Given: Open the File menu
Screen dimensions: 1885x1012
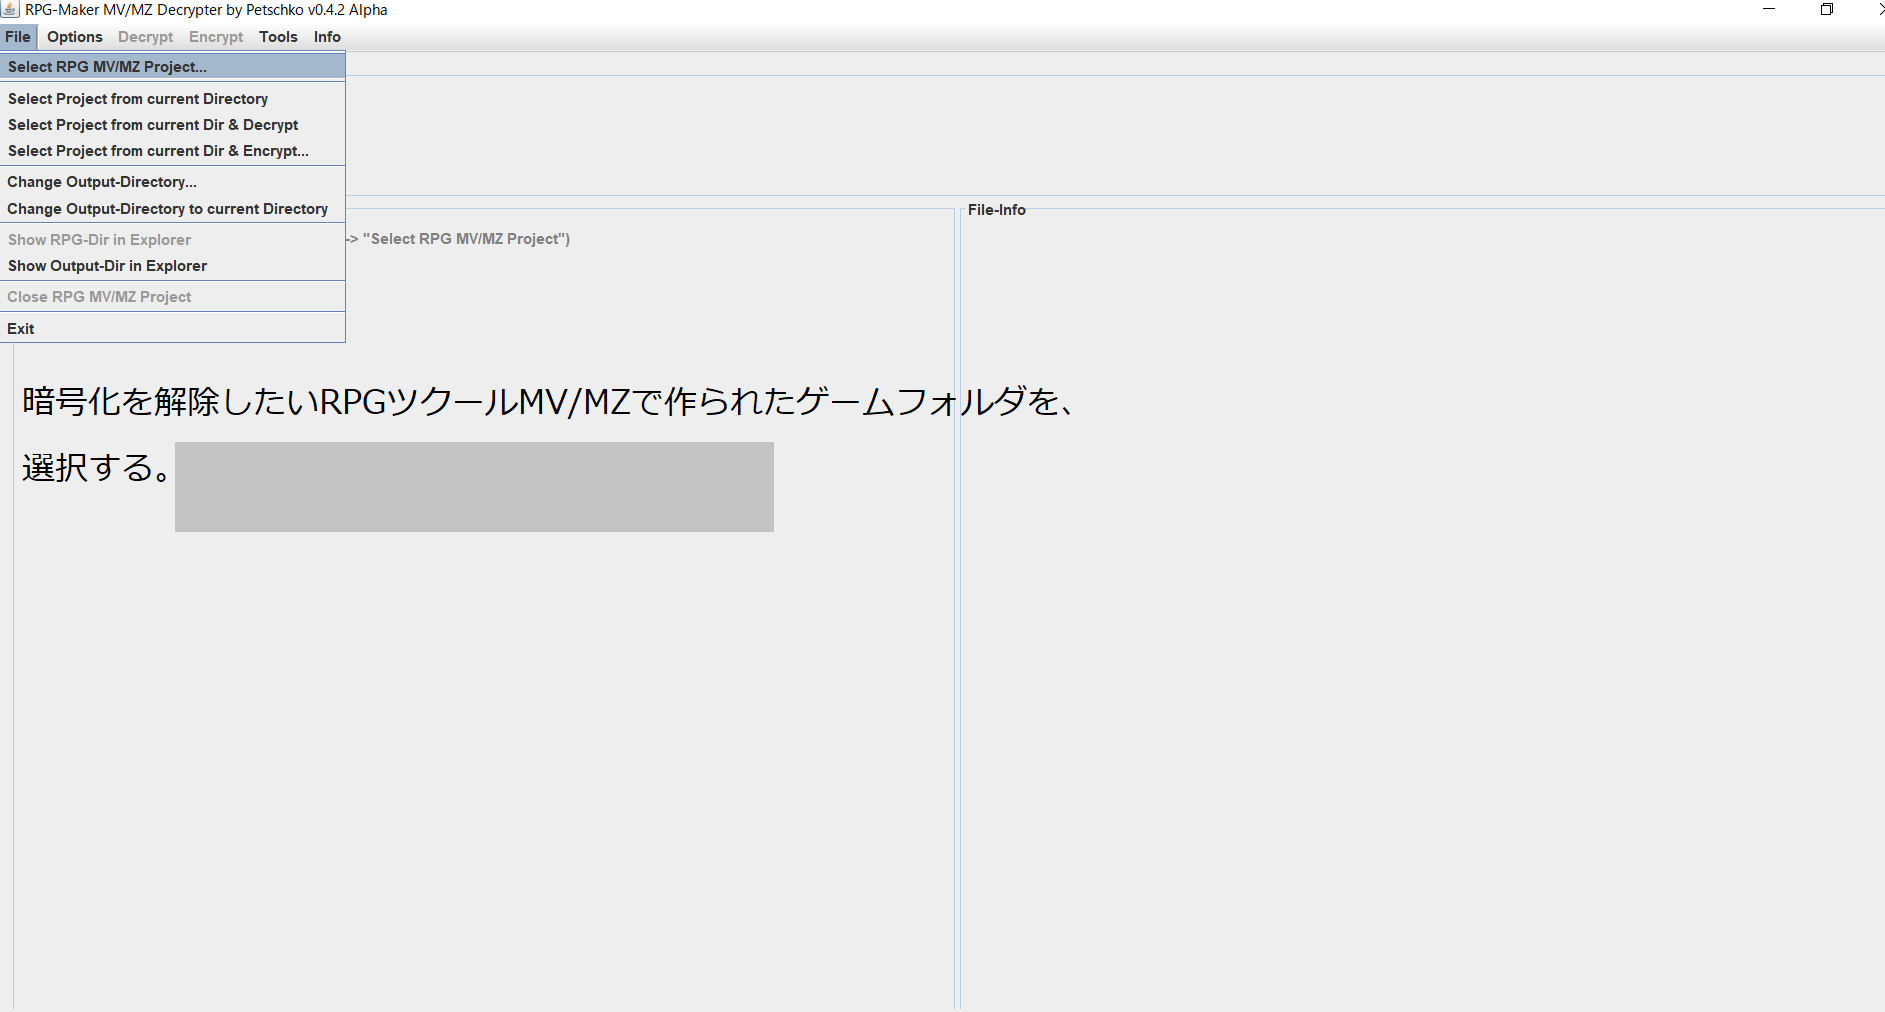Looking at the screenshot, I should coord(18,37).
